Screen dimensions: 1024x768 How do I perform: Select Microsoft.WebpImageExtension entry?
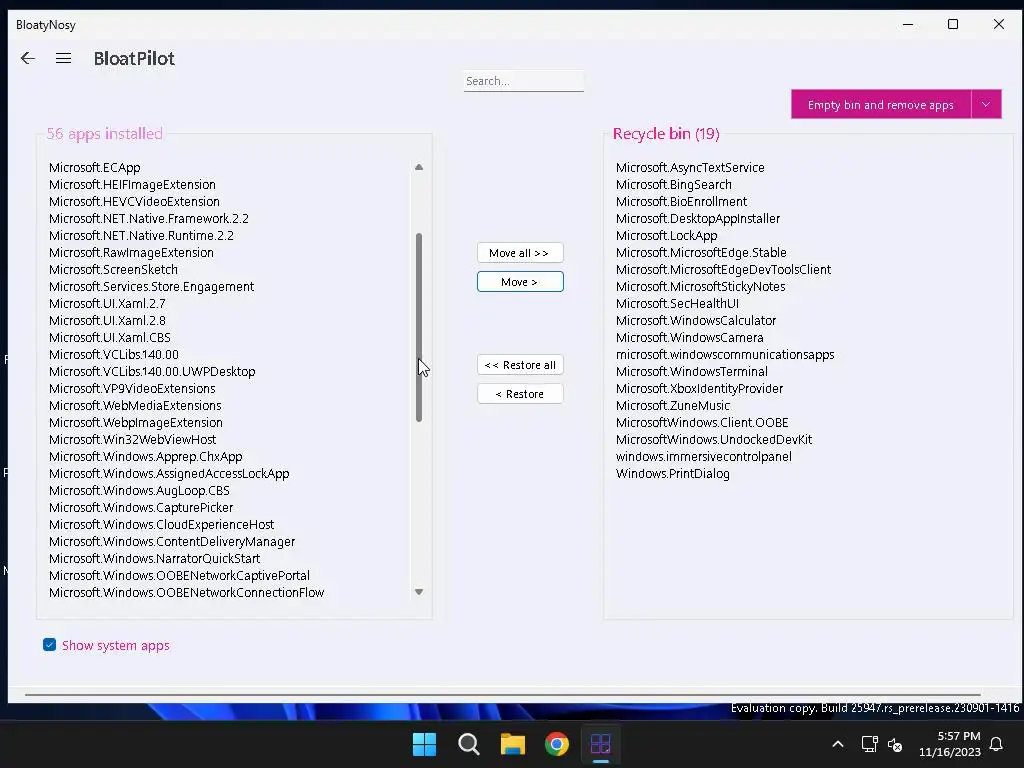point(136,422)
